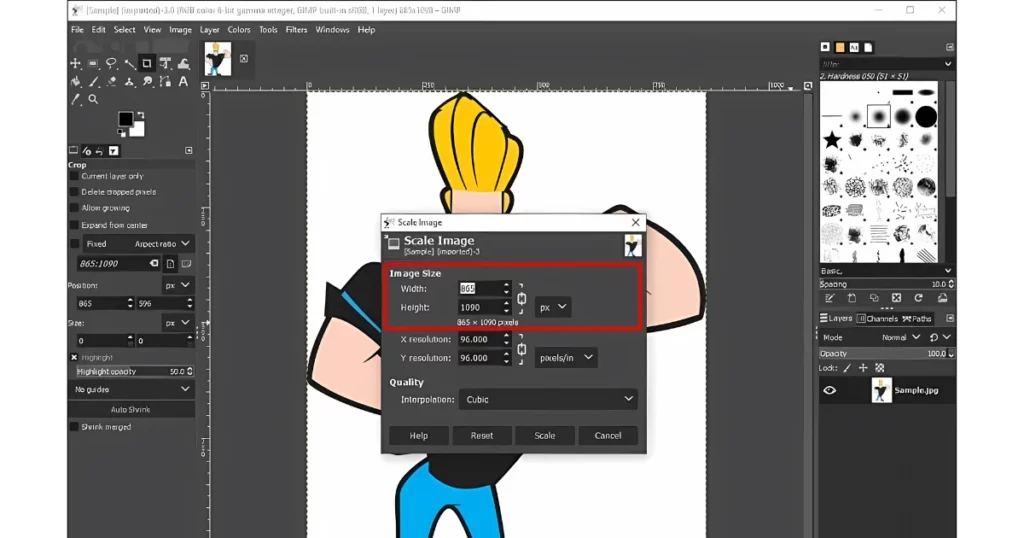The height and width of the screenshot is (538, 1024).
Task: Choose the Unified Transform tool
Action: click(x=165, y=63)
